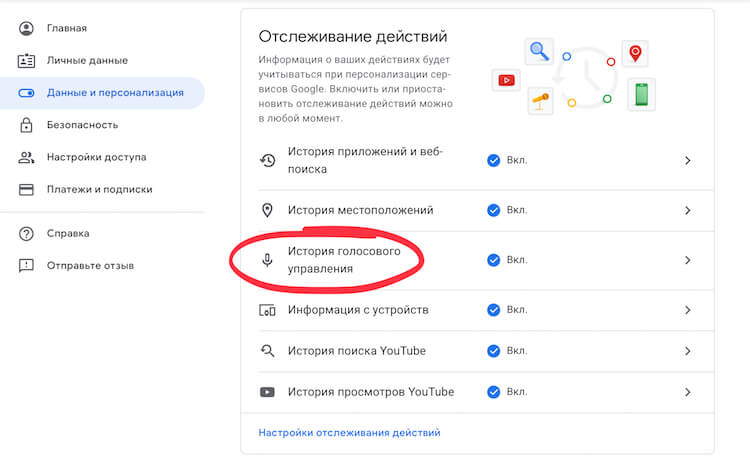Screen dimensions: 750x472
Task: Click the YouTube search history icon
Action: tap(267, 351)
